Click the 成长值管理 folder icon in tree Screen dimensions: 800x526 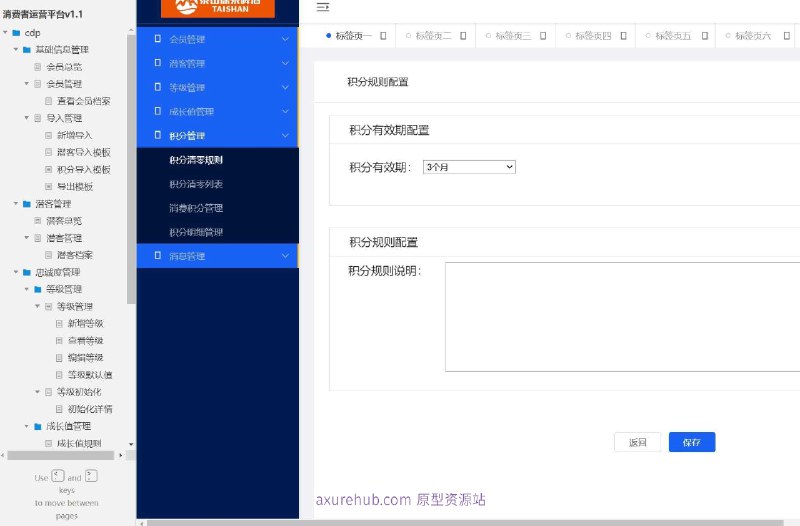(x=38, y=426)
